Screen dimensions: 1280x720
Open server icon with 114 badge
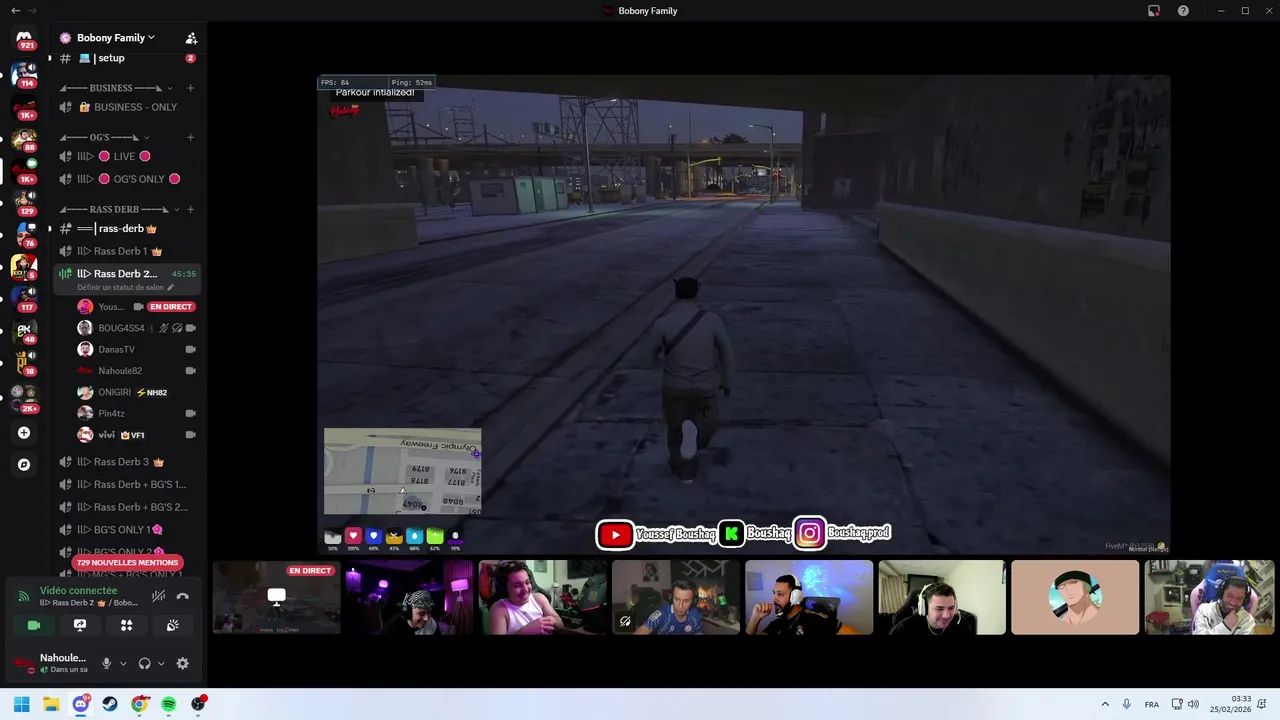coord(24,74)
